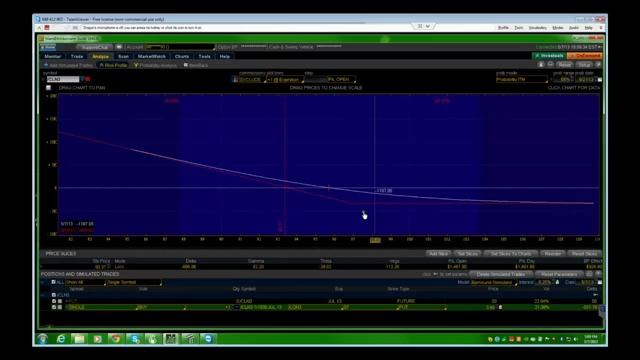The image size is (640, 360).
Task: Click the highlighted price slice label on the x-axis
Action: tap(375, 240)
